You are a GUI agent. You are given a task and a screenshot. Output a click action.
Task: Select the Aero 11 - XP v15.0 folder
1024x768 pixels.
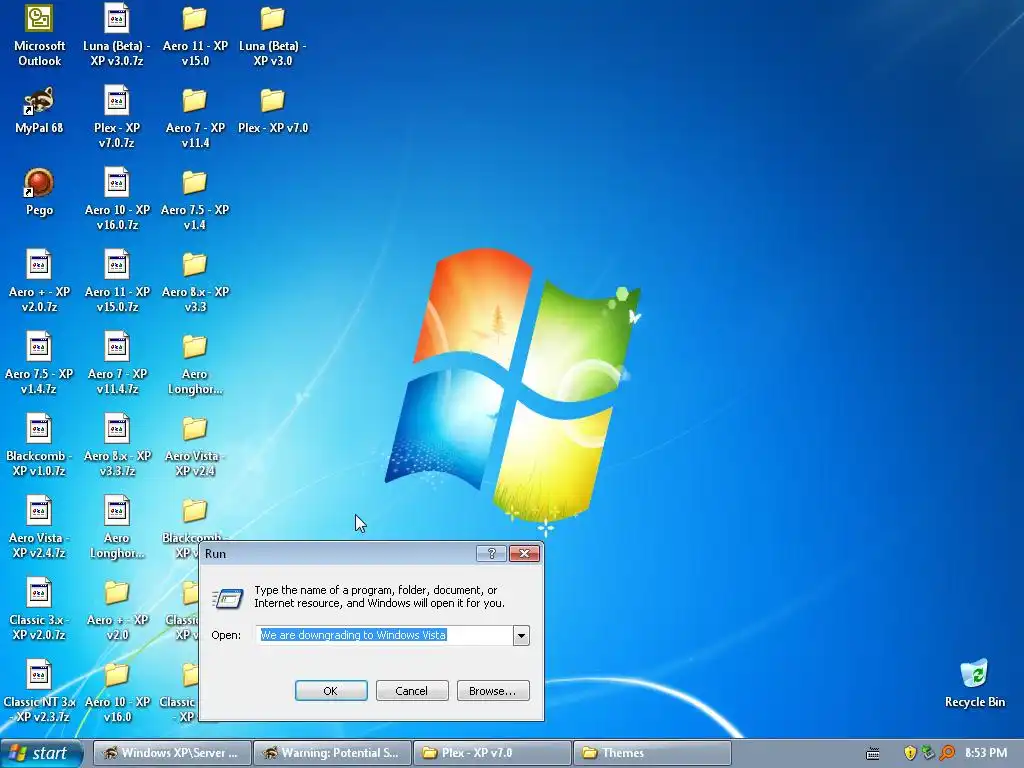195,35
